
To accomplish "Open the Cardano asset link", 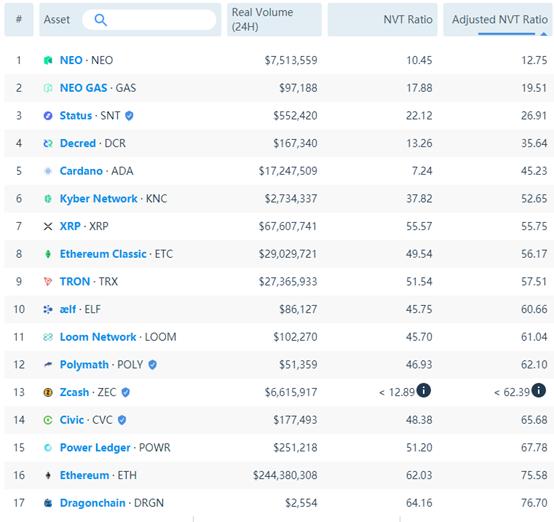I will pos(81,171).
